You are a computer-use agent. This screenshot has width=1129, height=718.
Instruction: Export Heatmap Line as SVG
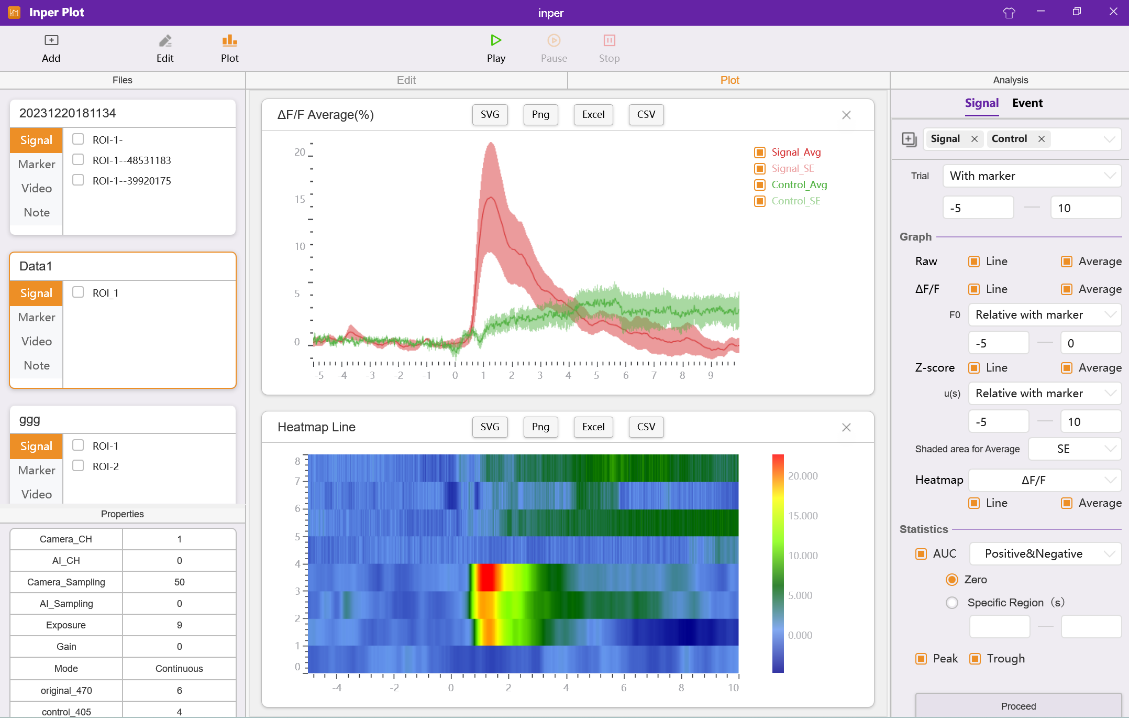pyautogui.click(x=490, y=427)
